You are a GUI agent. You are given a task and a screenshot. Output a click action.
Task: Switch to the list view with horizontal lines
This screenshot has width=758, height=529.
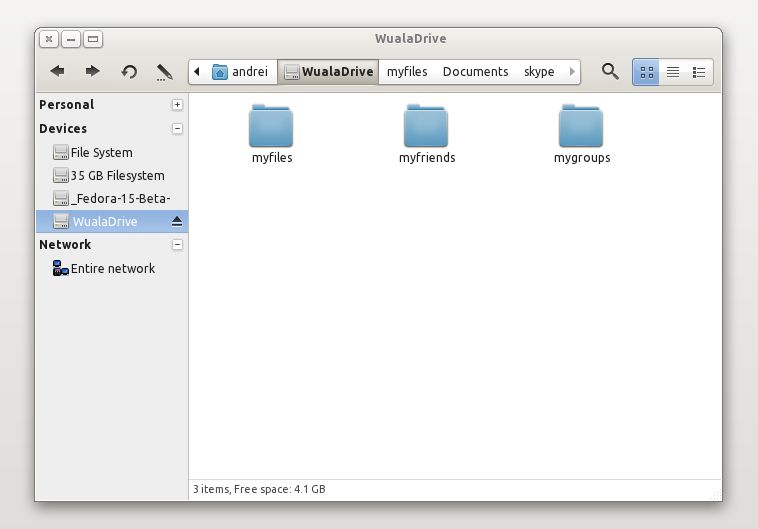coord(673,73)
